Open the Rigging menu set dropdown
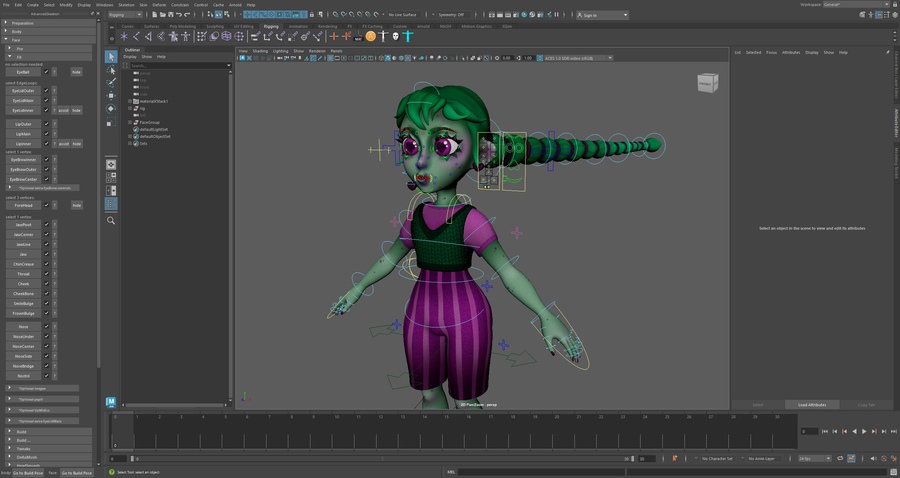Screen dimensions: 900x478 [125, 15]
